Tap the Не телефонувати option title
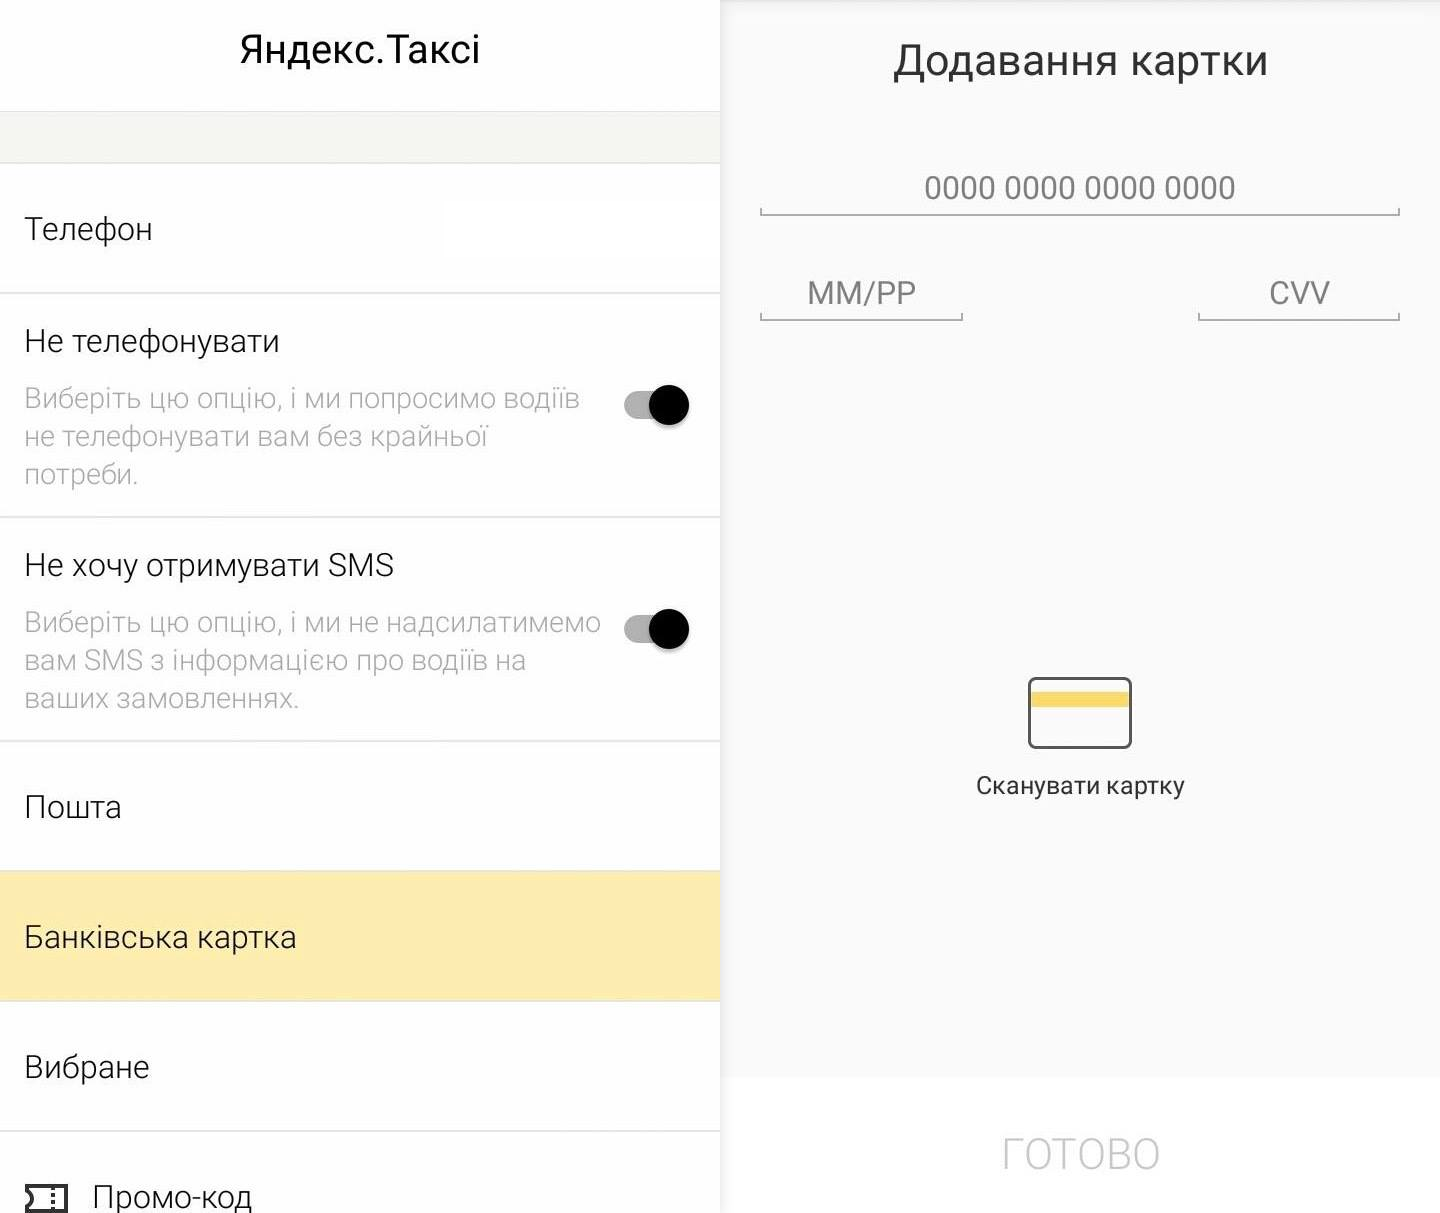1440x1213 pixels. coord(152,342)
